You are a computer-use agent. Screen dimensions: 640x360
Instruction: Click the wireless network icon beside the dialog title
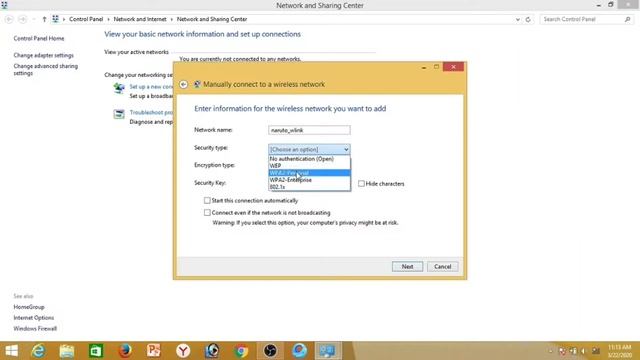(197, 84)
